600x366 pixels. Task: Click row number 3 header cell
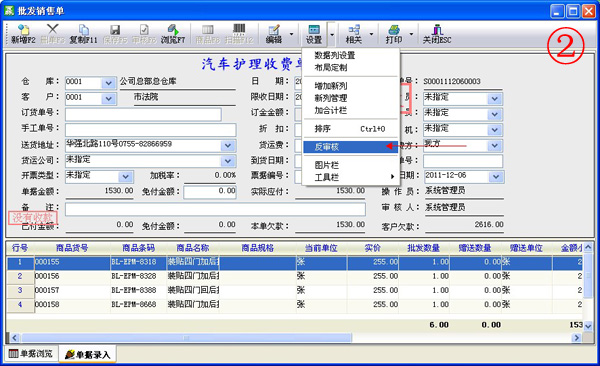point(20,291)
